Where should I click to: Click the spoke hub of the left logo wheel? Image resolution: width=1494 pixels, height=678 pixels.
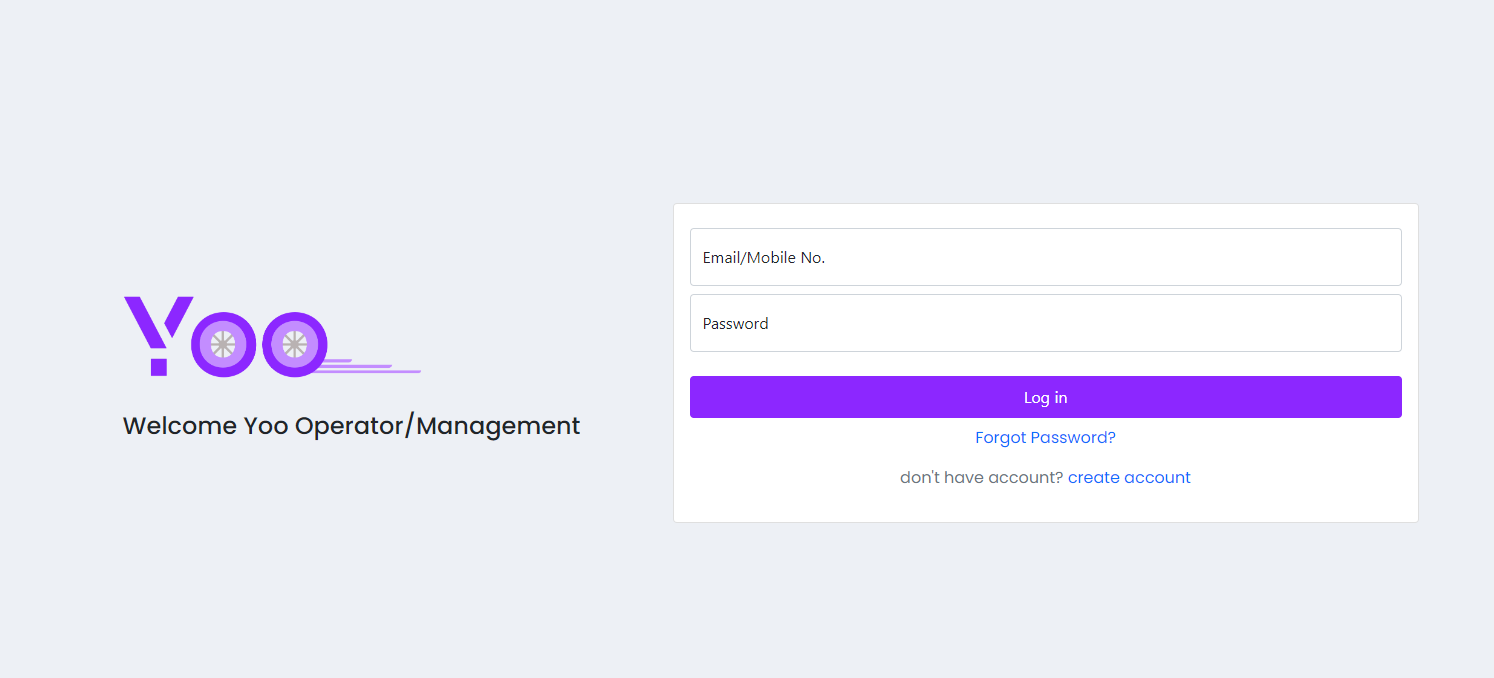[223, 345]
